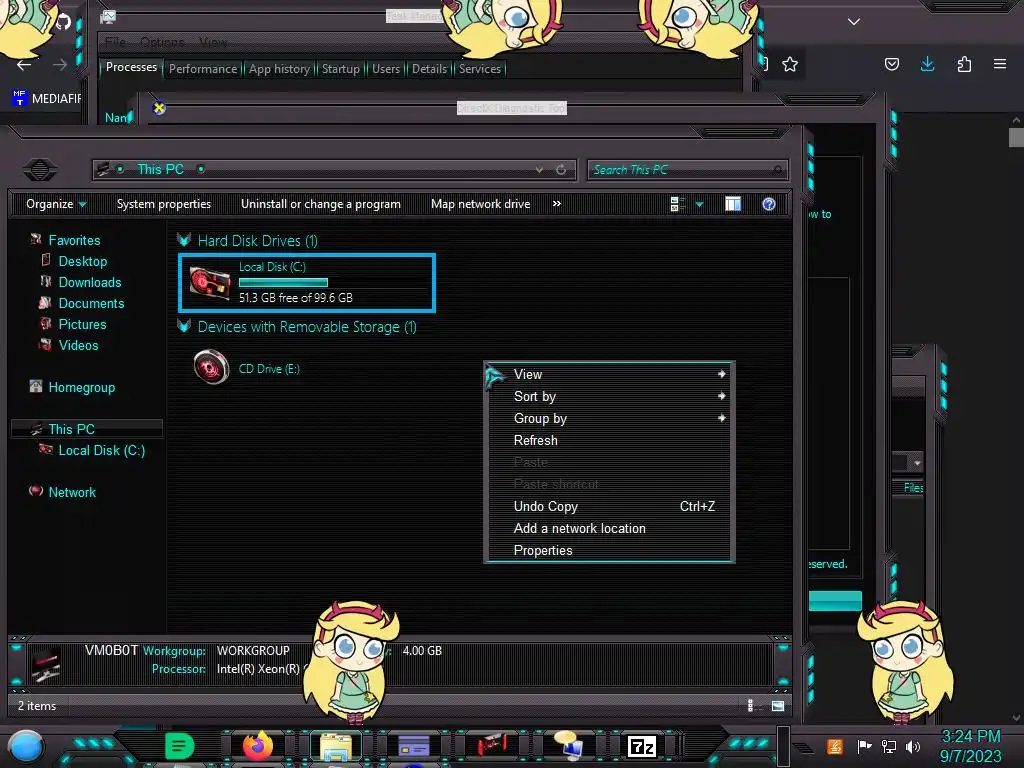Click the search magnifier icon in Explorer
Viewport: 1024px width, 768px height.
coord(777,170)
